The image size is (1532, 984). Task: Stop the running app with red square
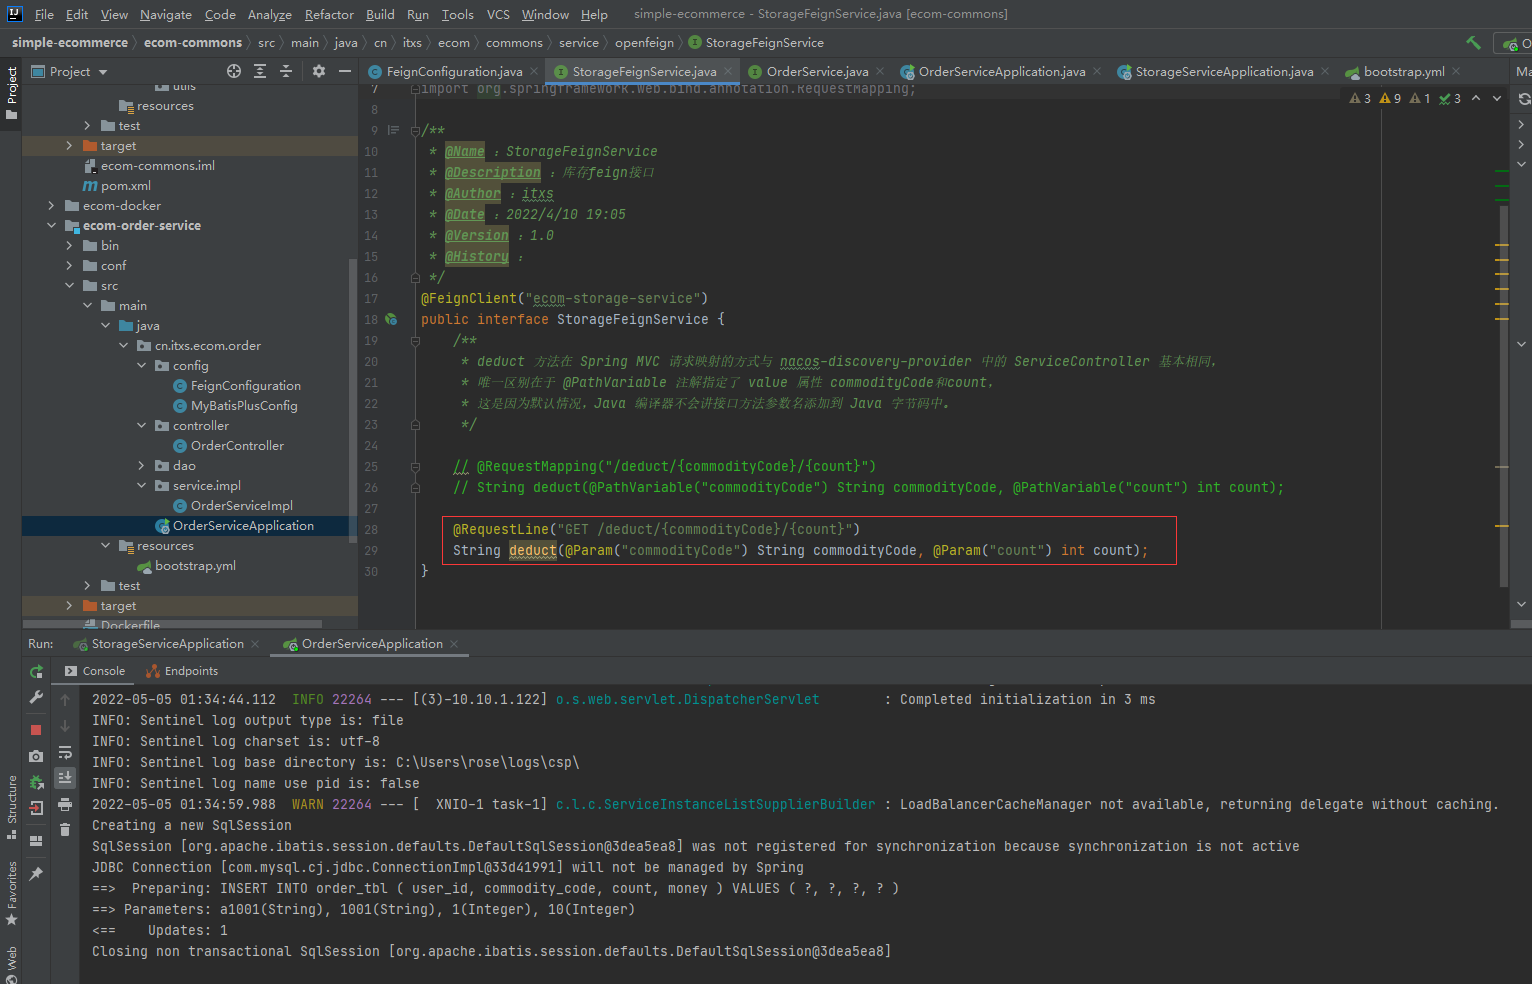pos(36,730)
